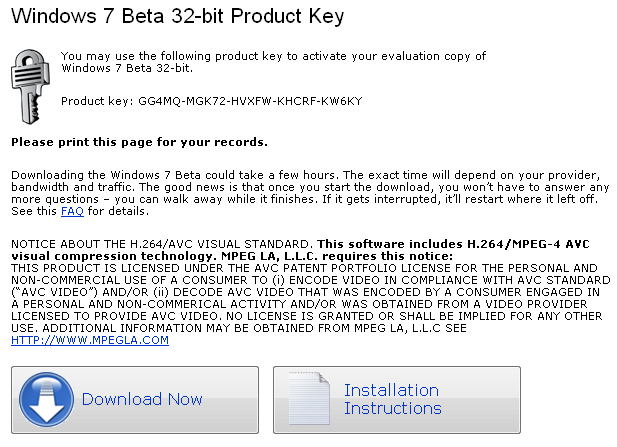Open the Installation Instructions button
This screenshot has height=447, width=617.
click(x=397, y=400)
